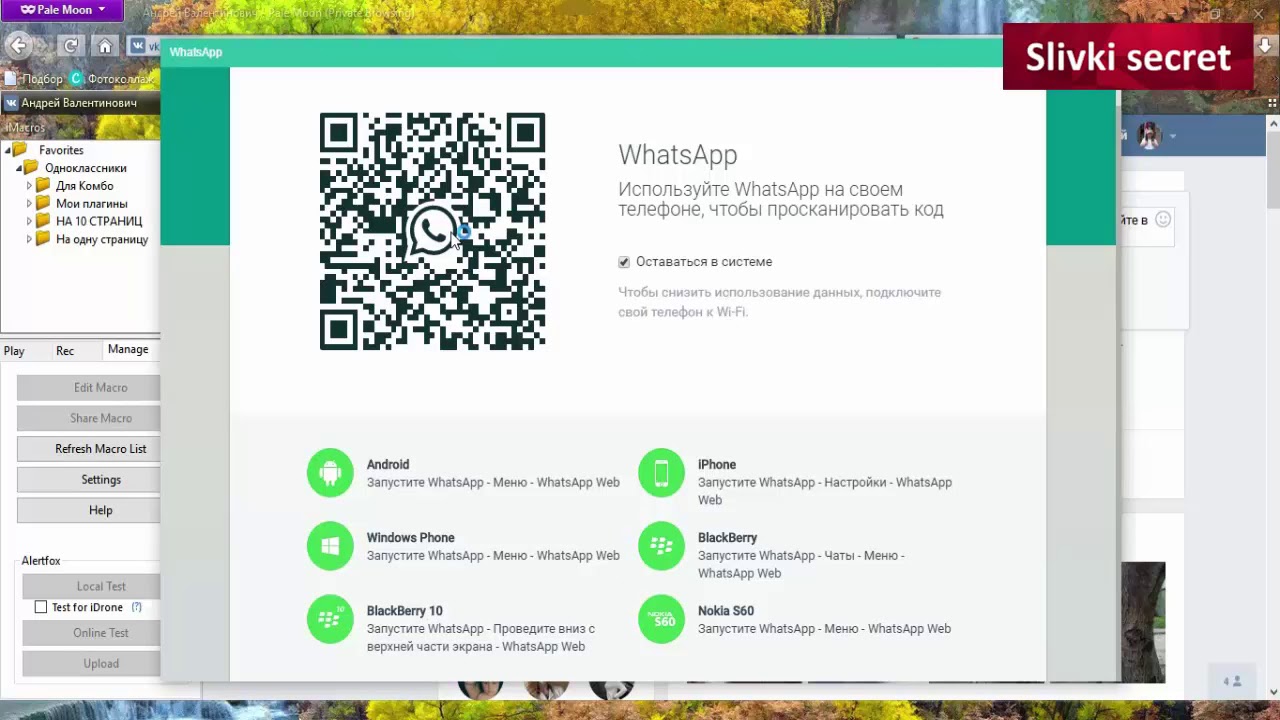Click the Nokia S60 heading text

coord(726,611)
